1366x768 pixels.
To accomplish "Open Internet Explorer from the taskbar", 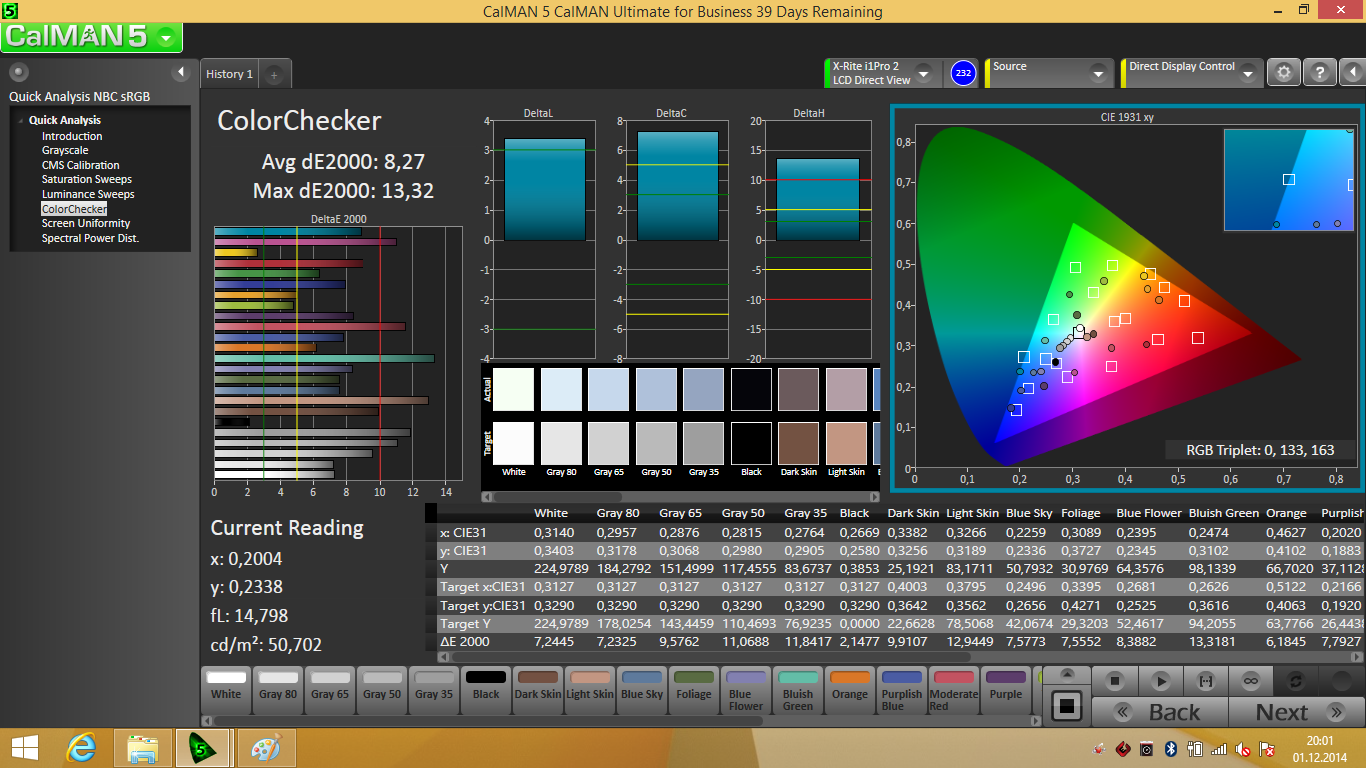I will click(x=81, y=748).
